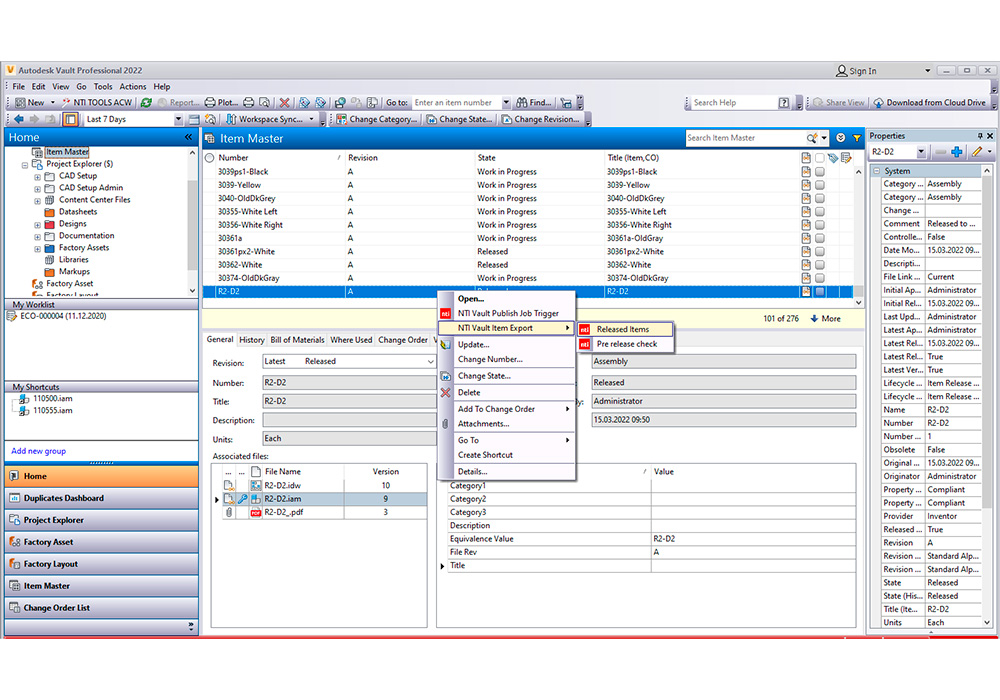Toggle the checkbox in the 30361a row
Screen dimensions: 1000x700
(820, 238)
